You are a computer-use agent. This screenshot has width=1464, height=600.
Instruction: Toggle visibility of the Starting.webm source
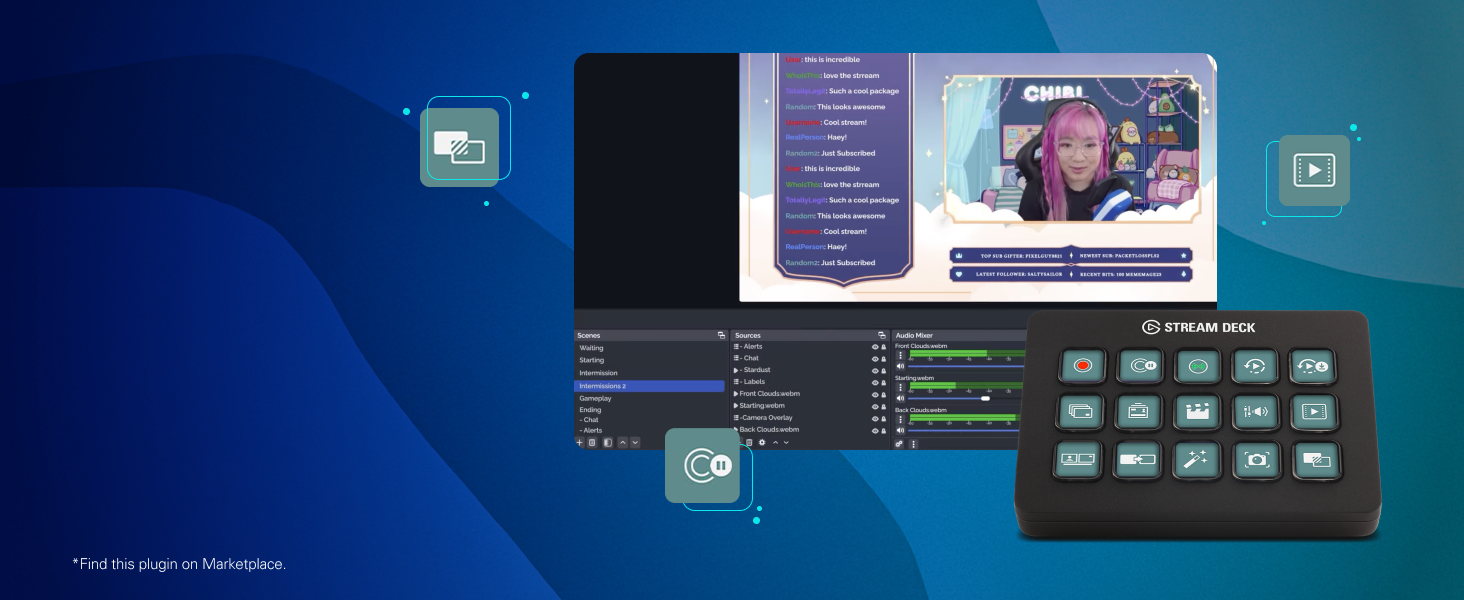(875, 405)
